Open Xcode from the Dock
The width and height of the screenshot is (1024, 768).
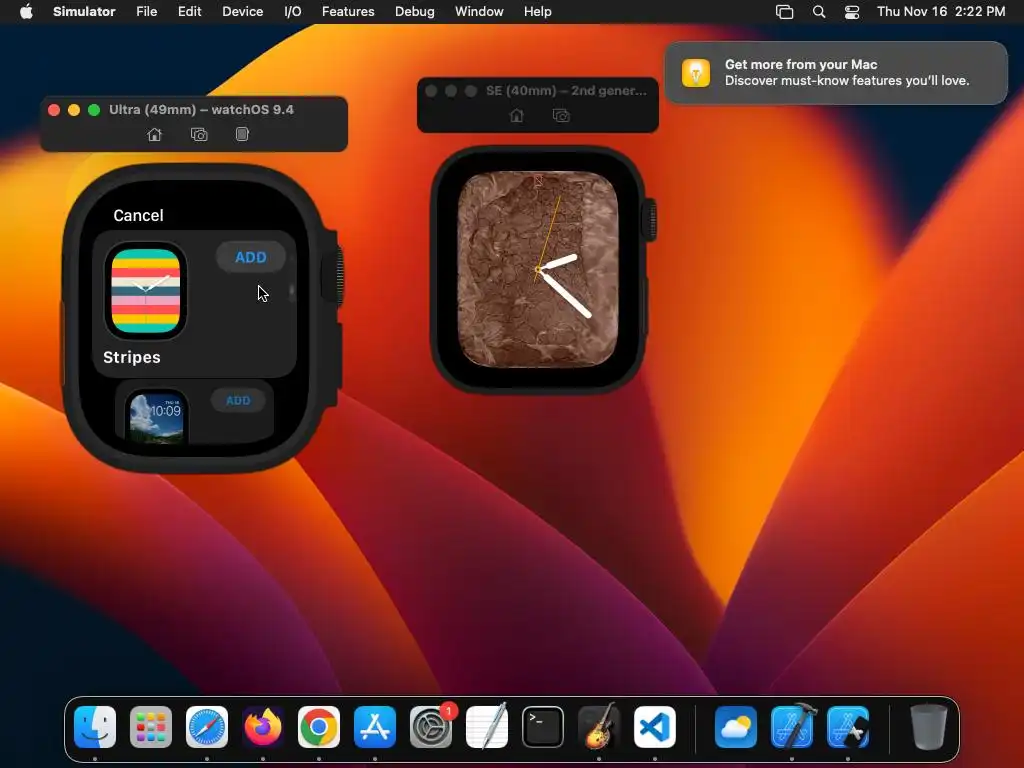[792, 726]
